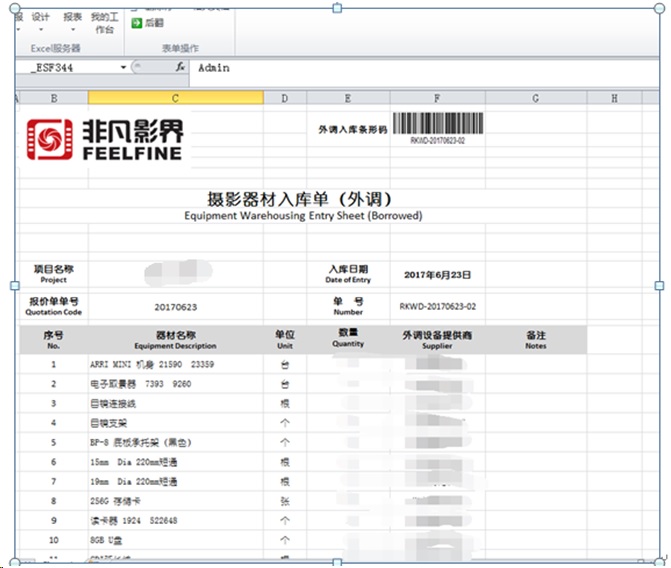Click the number cell RKWD-20170623-02
Screen dimensions: 671x568
tap(437, 307)
